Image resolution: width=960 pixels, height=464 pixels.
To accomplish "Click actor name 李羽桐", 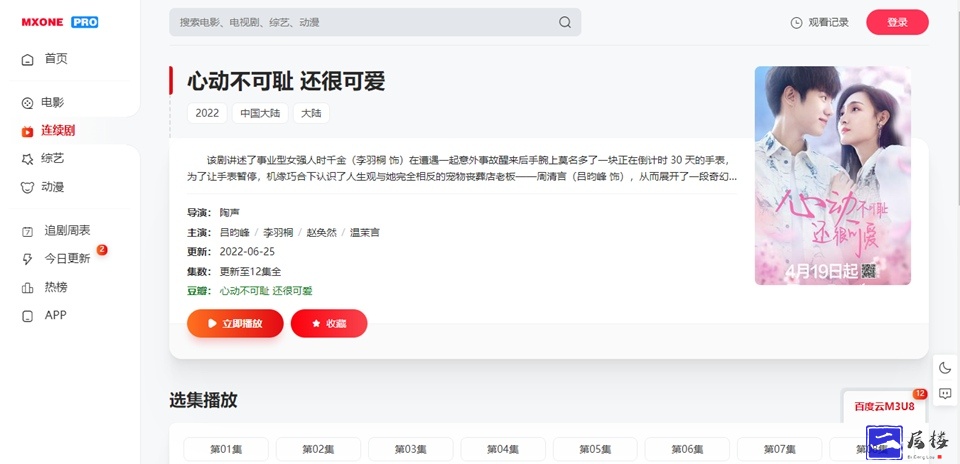I will pyautogui.click(x=278, y=233).
